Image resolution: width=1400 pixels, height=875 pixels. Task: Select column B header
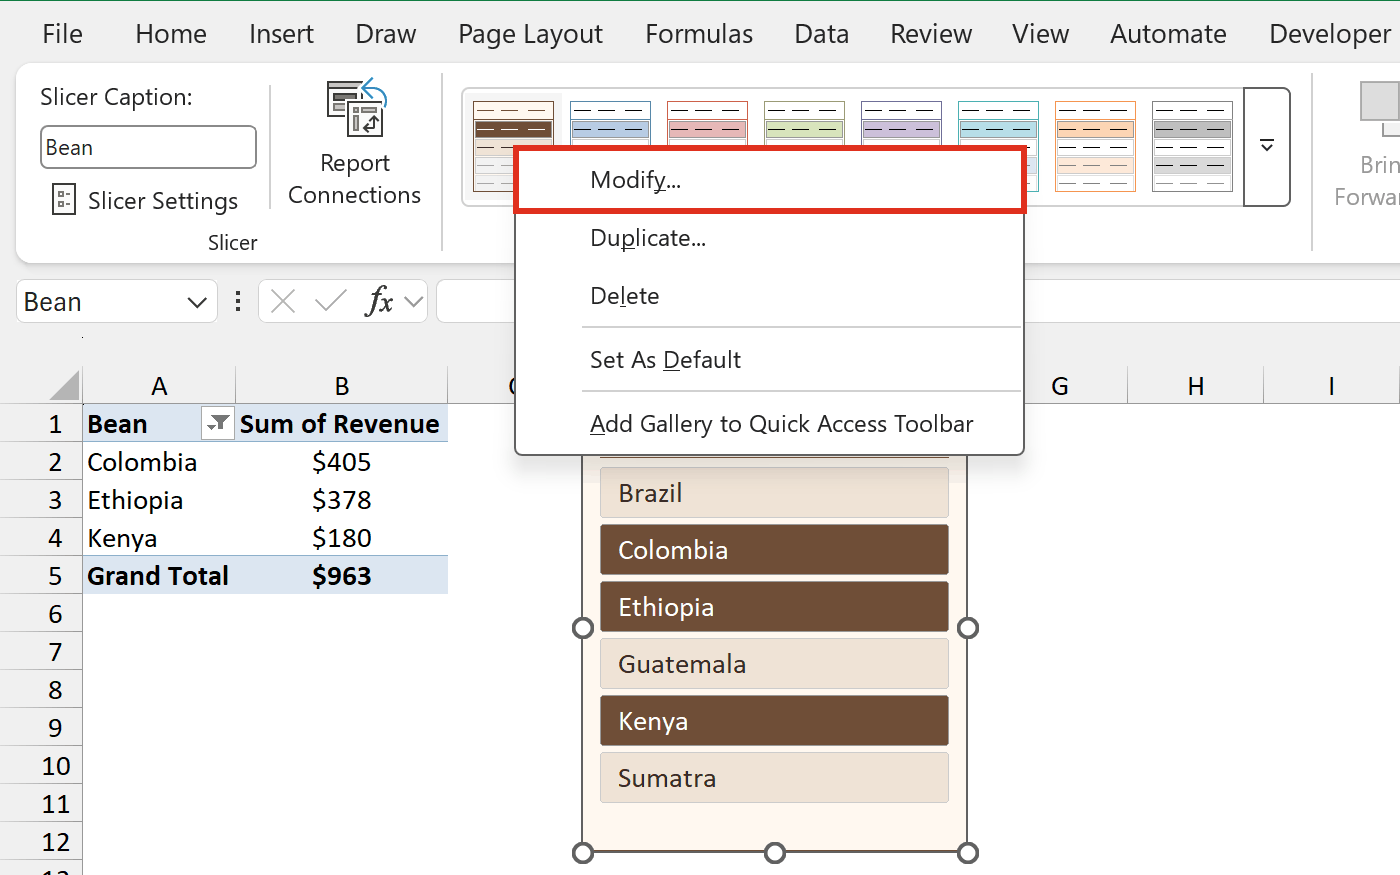pyautogui.click(x=342, y=386)
